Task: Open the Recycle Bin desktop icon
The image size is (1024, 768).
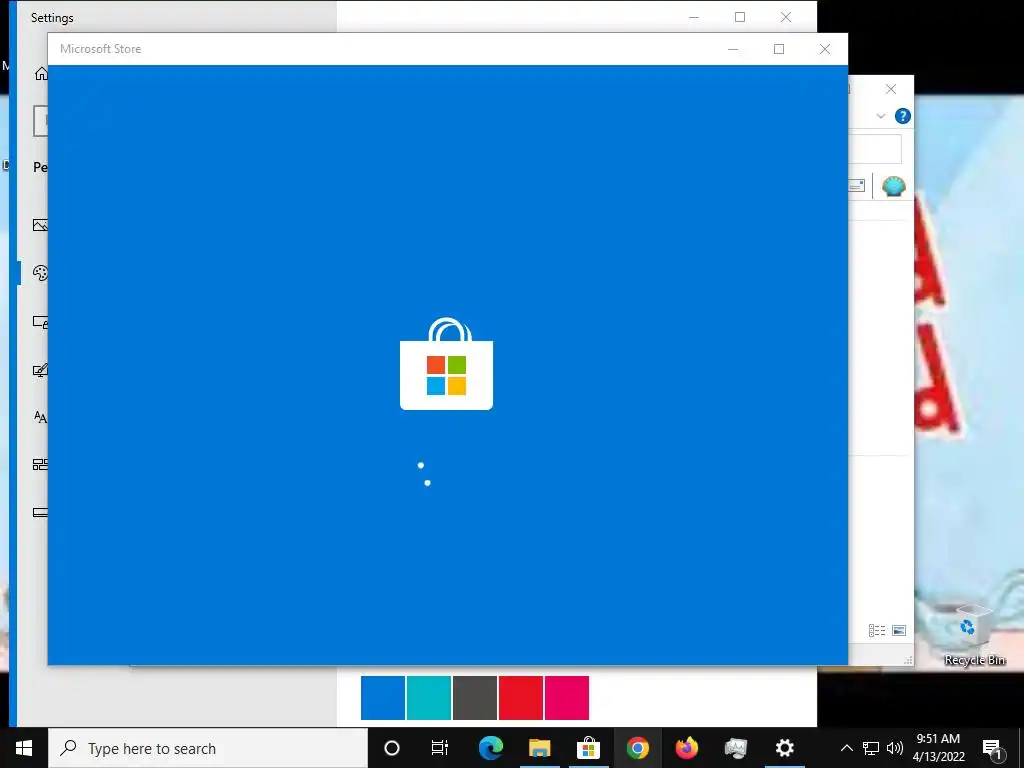Action: (x=974, y=635)
